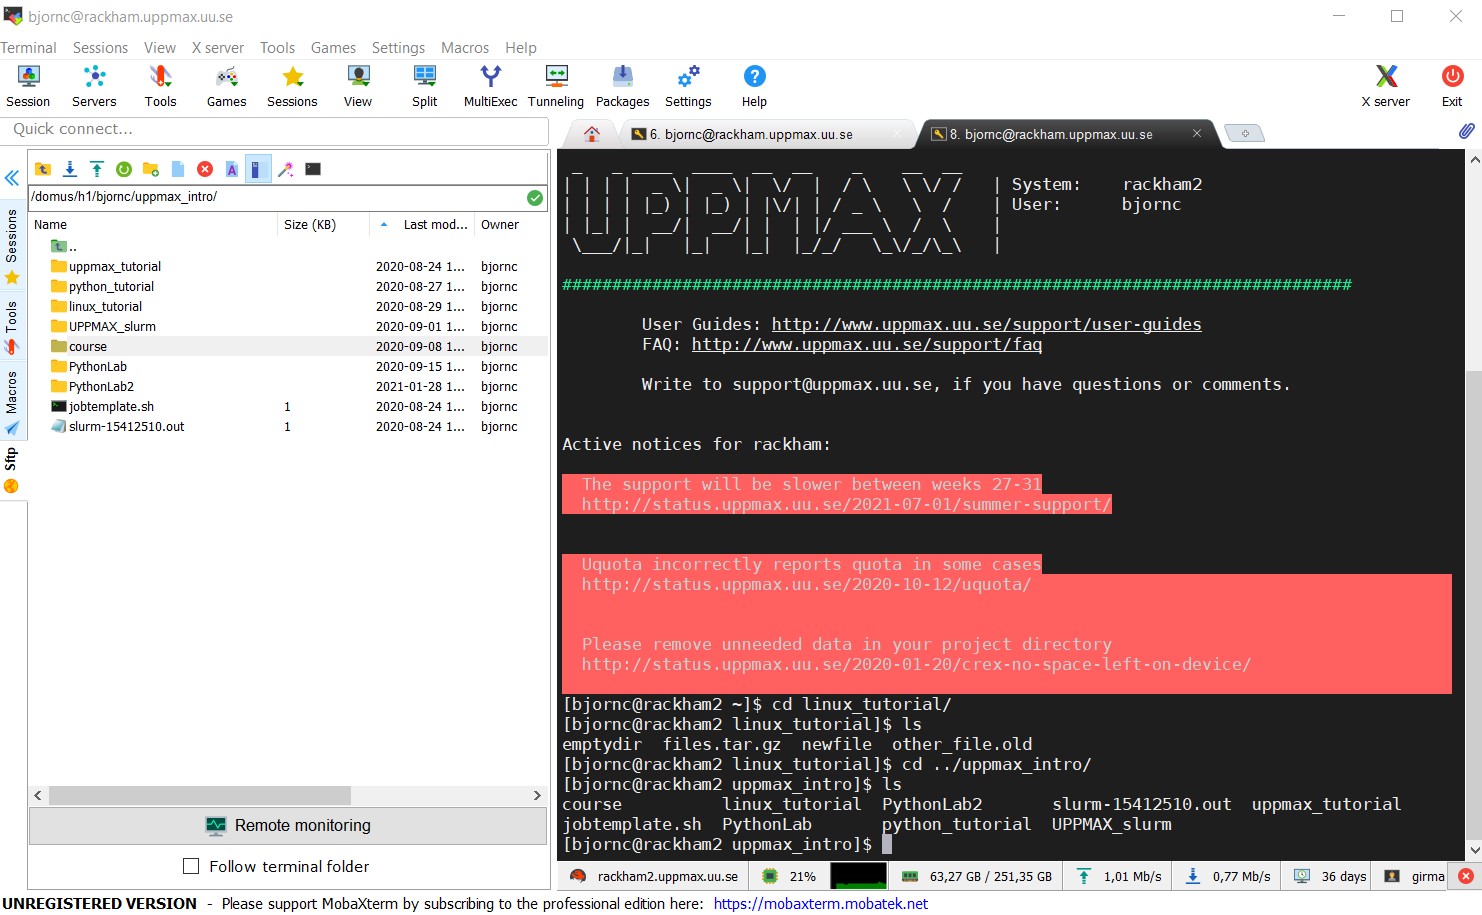Click the Split terminal icon
Screen dimensions: 1482x915
[424, 86]
